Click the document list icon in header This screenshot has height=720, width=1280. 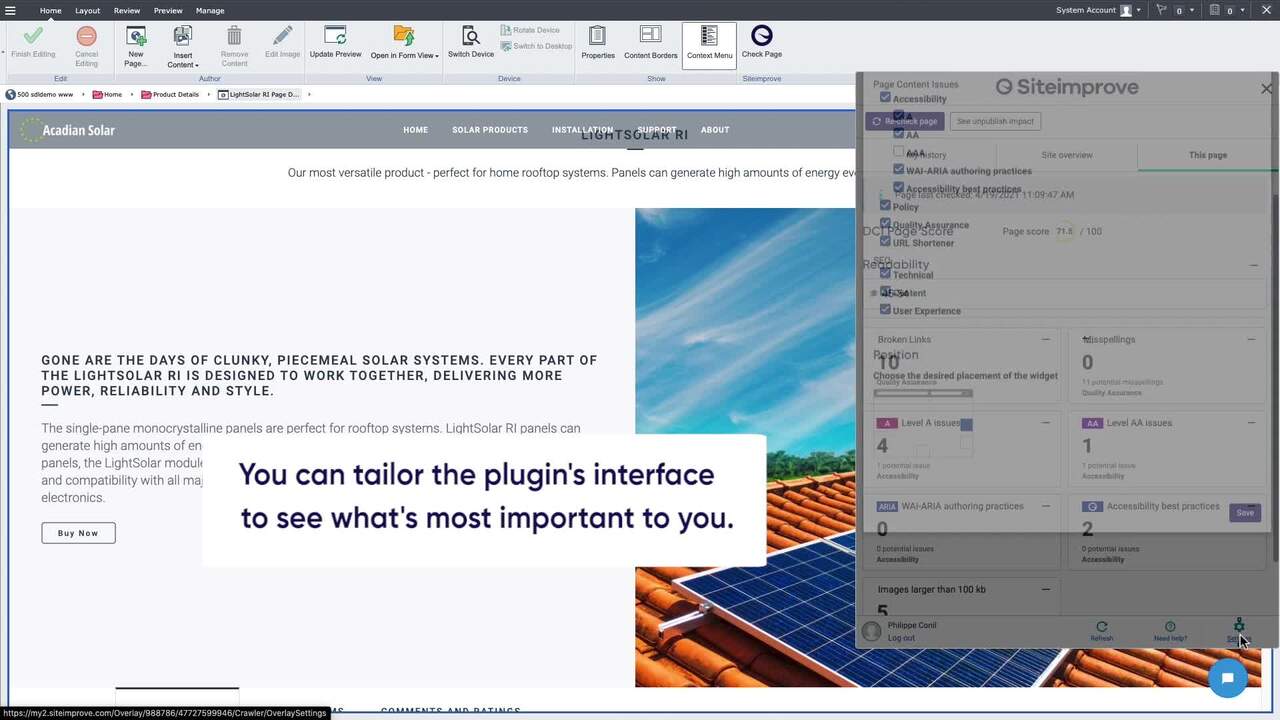[1215, 10]
